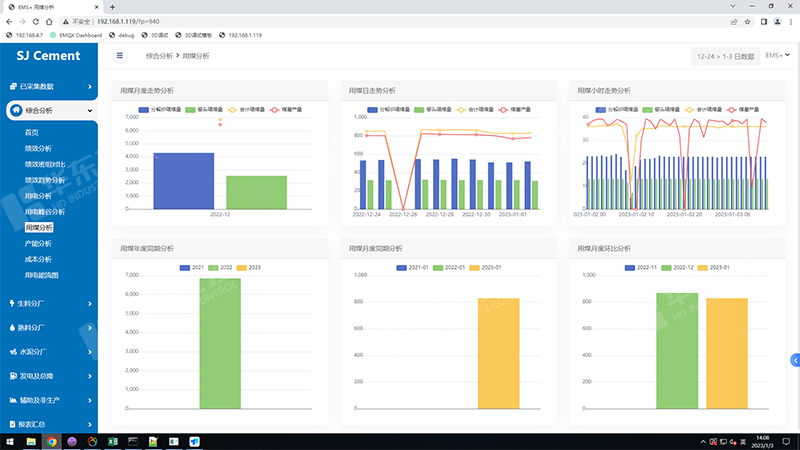Viewport: 800px width, 450px height.
Task: Select 绩效分析 in the sidebar menu
Action: [38, 148]
